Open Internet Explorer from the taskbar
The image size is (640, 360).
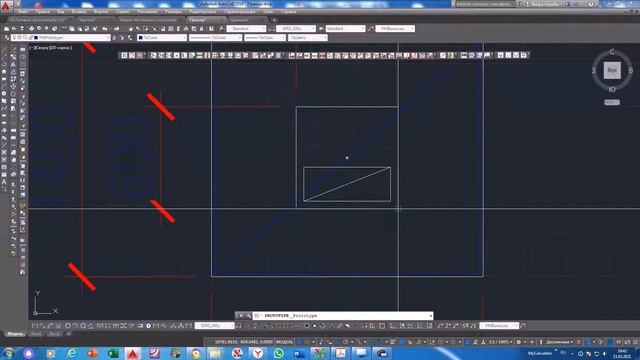coord(71,353)
